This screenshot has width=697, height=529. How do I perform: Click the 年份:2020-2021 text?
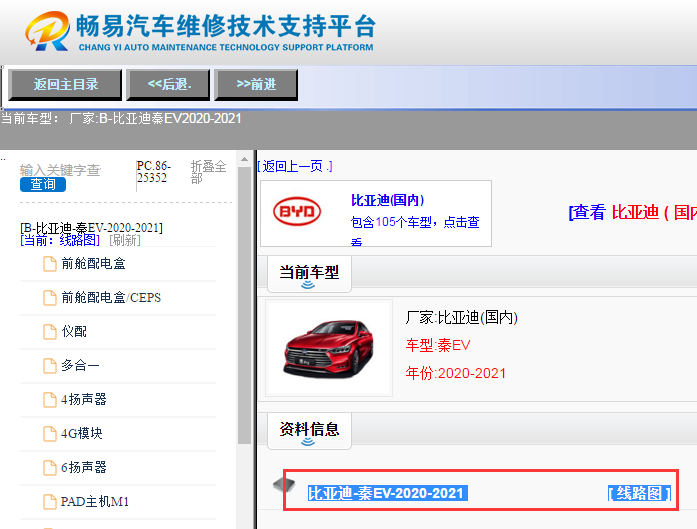(456, 373)
